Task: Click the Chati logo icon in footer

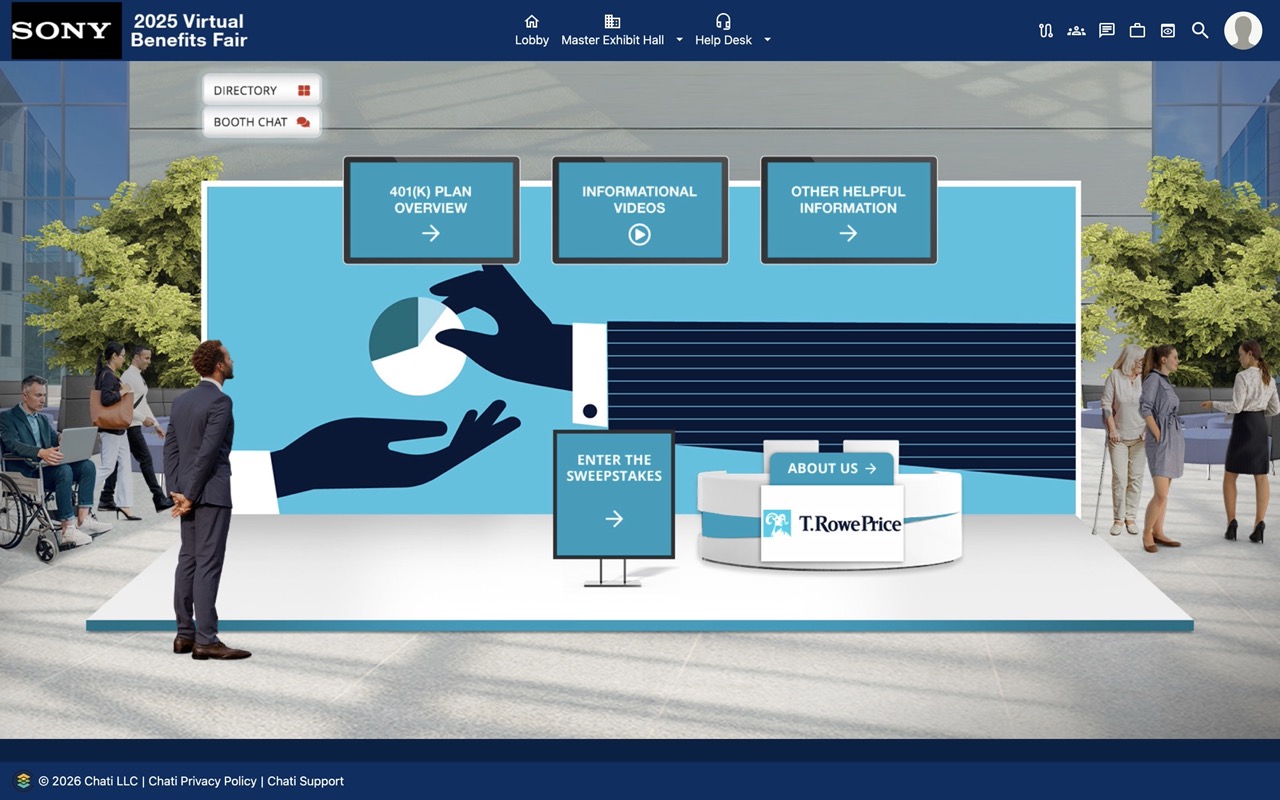Action: pos(23,781)
